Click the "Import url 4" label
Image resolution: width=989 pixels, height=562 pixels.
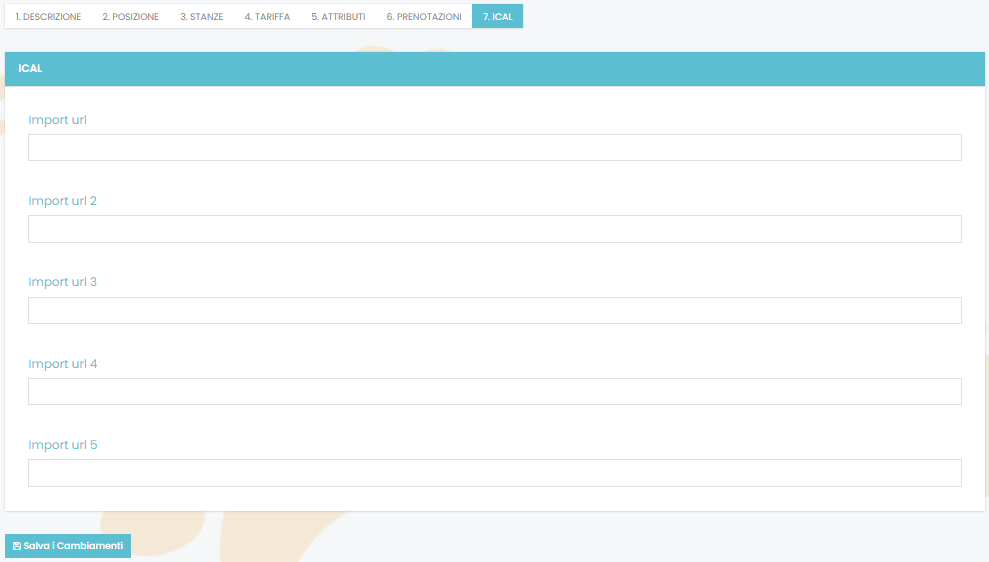pos(62,364)
